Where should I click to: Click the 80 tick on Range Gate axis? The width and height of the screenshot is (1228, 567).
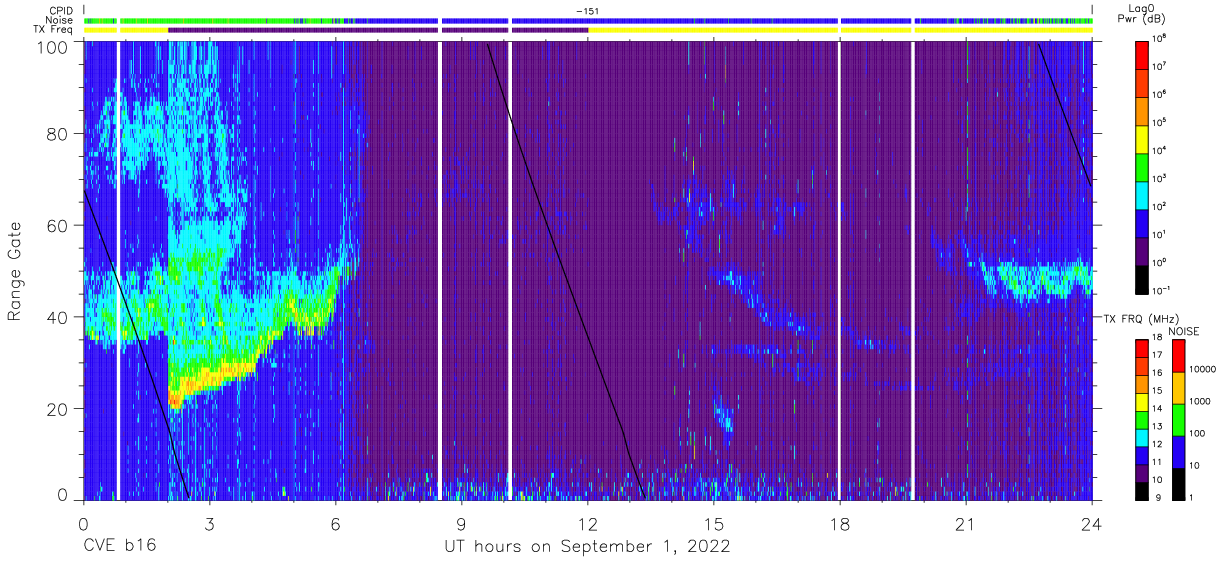pos(57,134)
